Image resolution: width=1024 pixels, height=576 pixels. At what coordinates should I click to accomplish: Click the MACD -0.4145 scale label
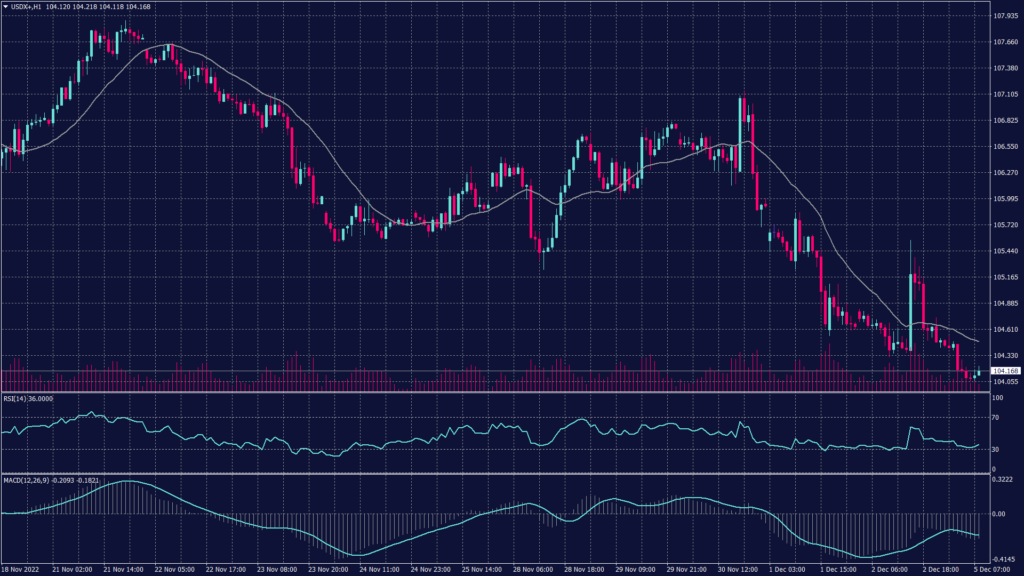pyautogui.click(x=1003, y=558)
